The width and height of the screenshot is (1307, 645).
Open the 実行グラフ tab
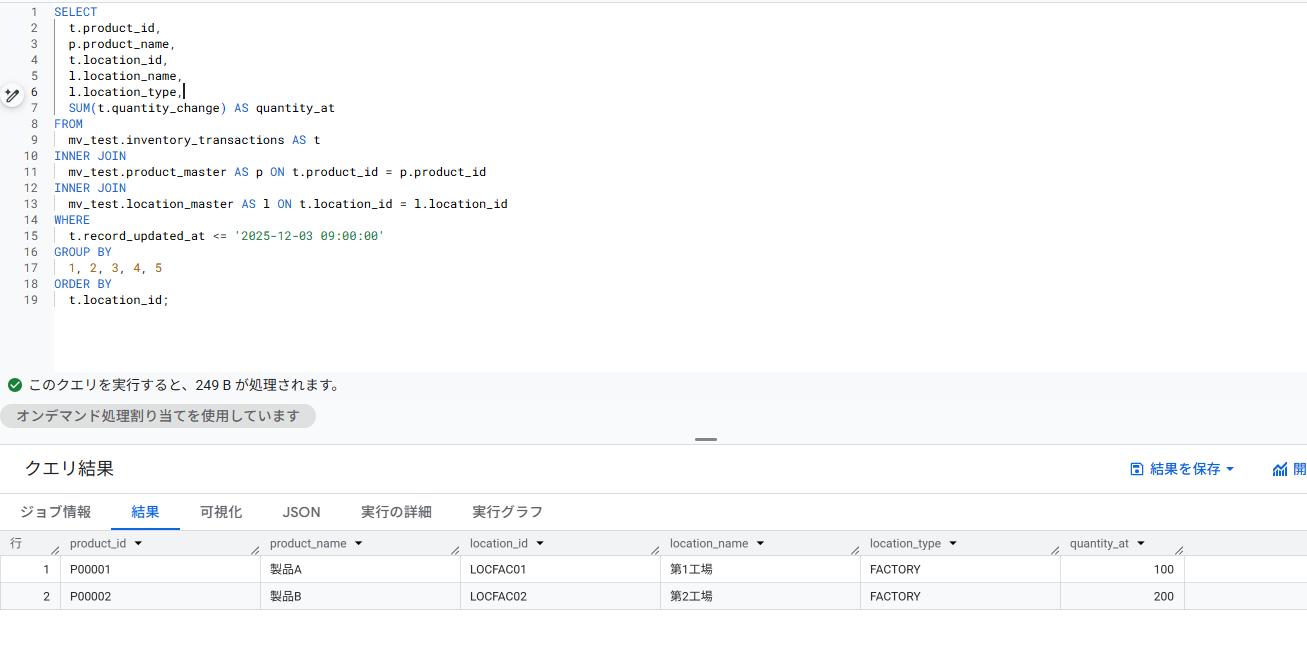click(506, 511)
